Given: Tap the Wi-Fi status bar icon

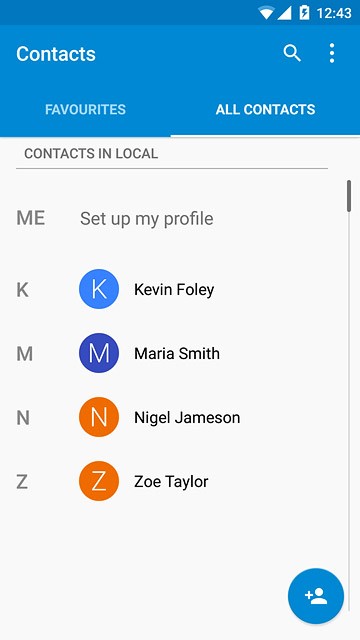Looking at the screenshot, I should click(x=266, y=13).
